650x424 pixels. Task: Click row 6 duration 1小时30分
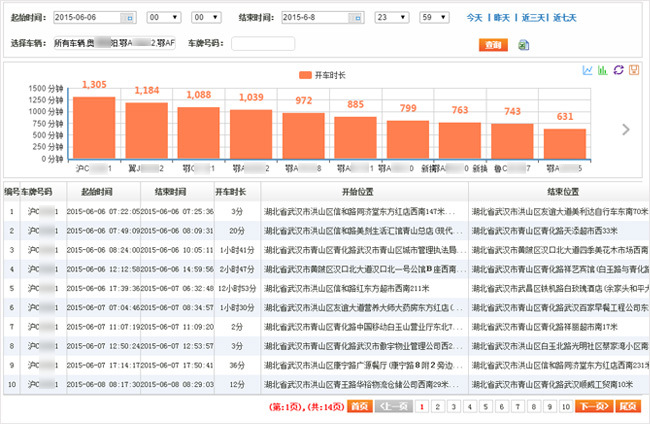[237, 308]
